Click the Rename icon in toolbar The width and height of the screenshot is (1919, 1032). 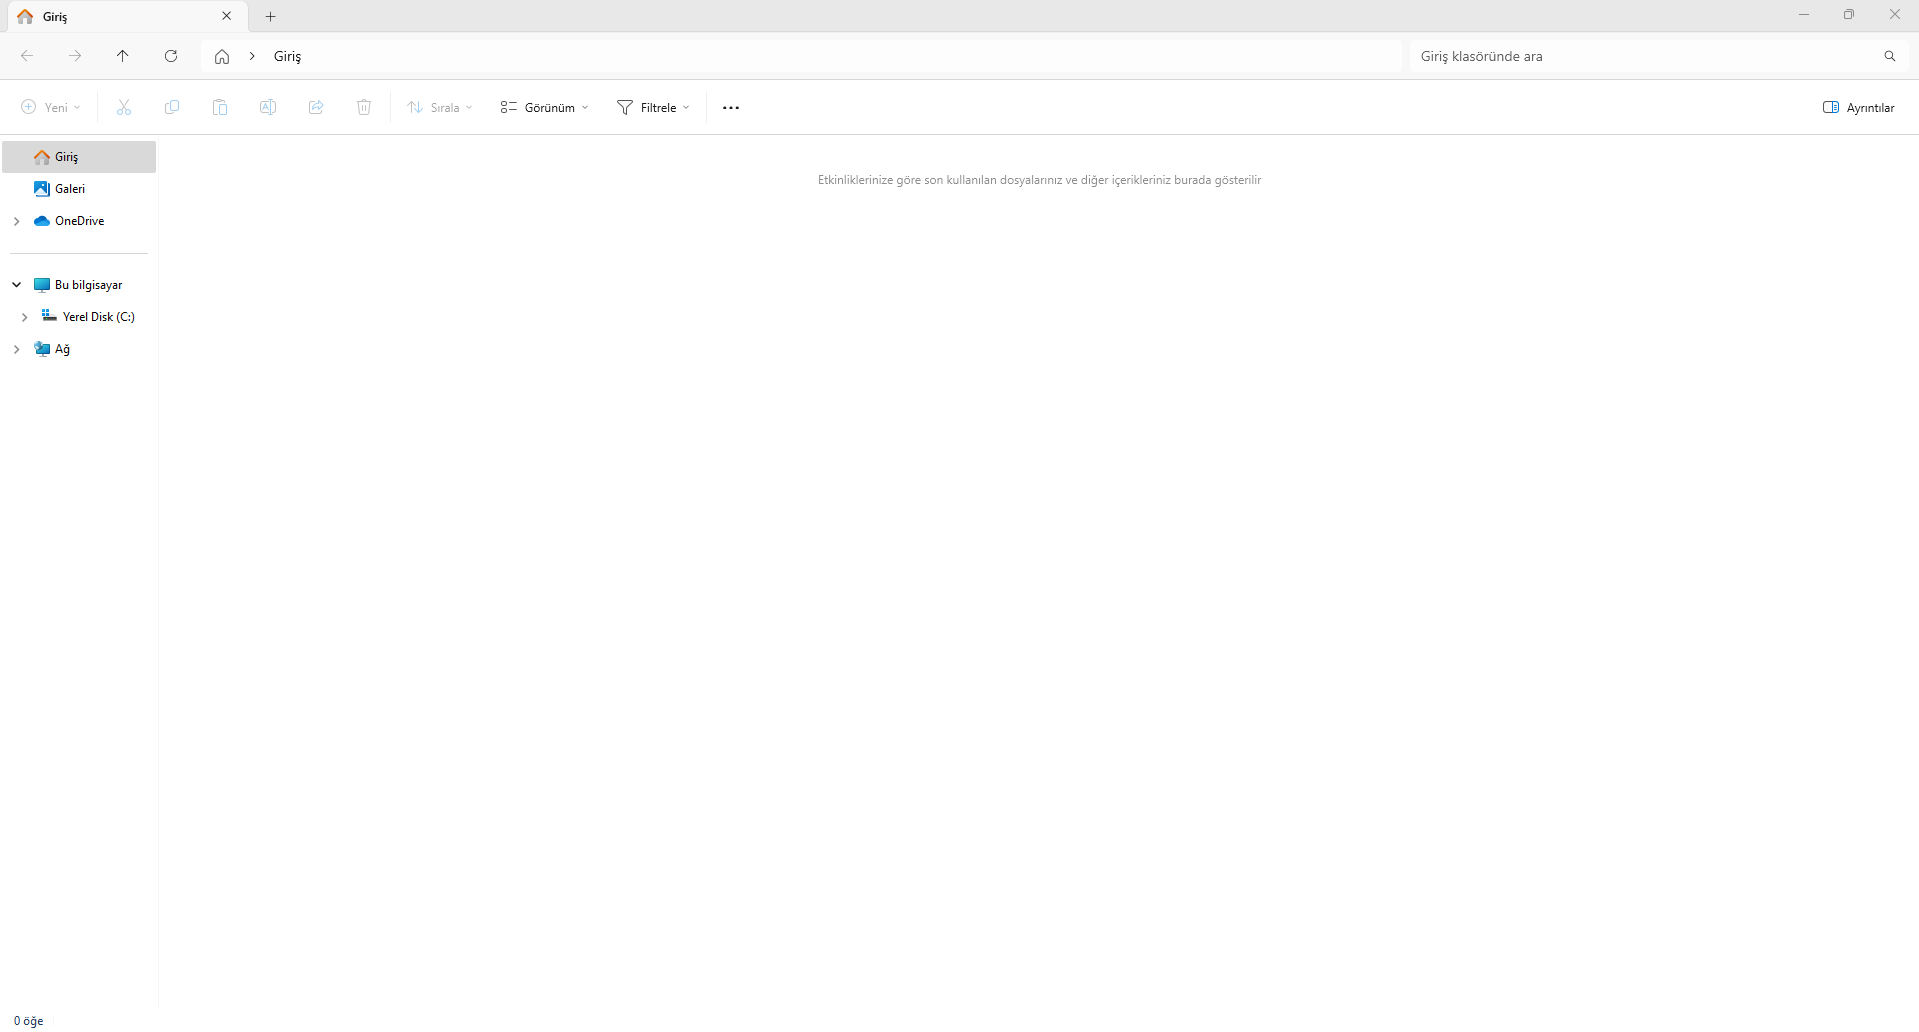[268, 107]
